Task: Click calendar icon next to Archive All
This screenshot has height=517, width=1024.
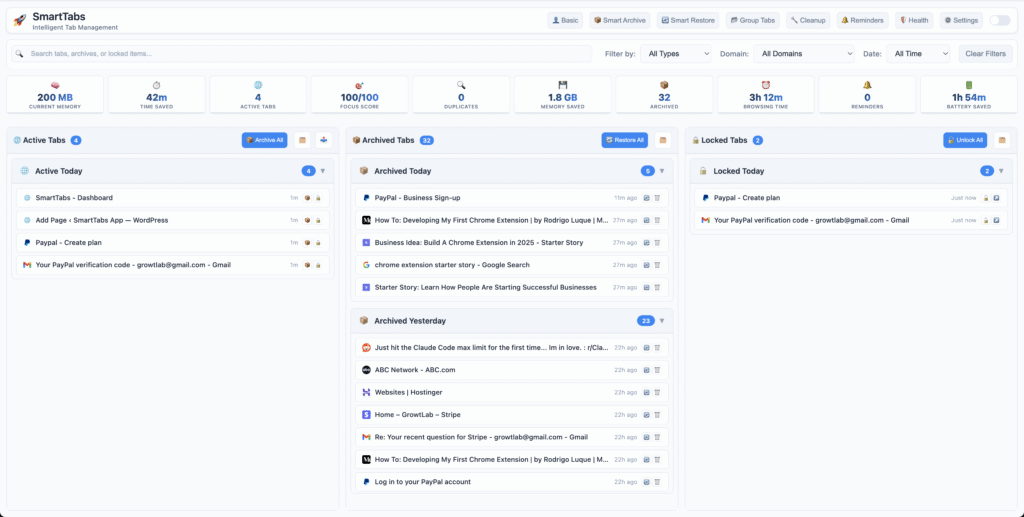Action: pyautogui.click(x=302, y=140)
